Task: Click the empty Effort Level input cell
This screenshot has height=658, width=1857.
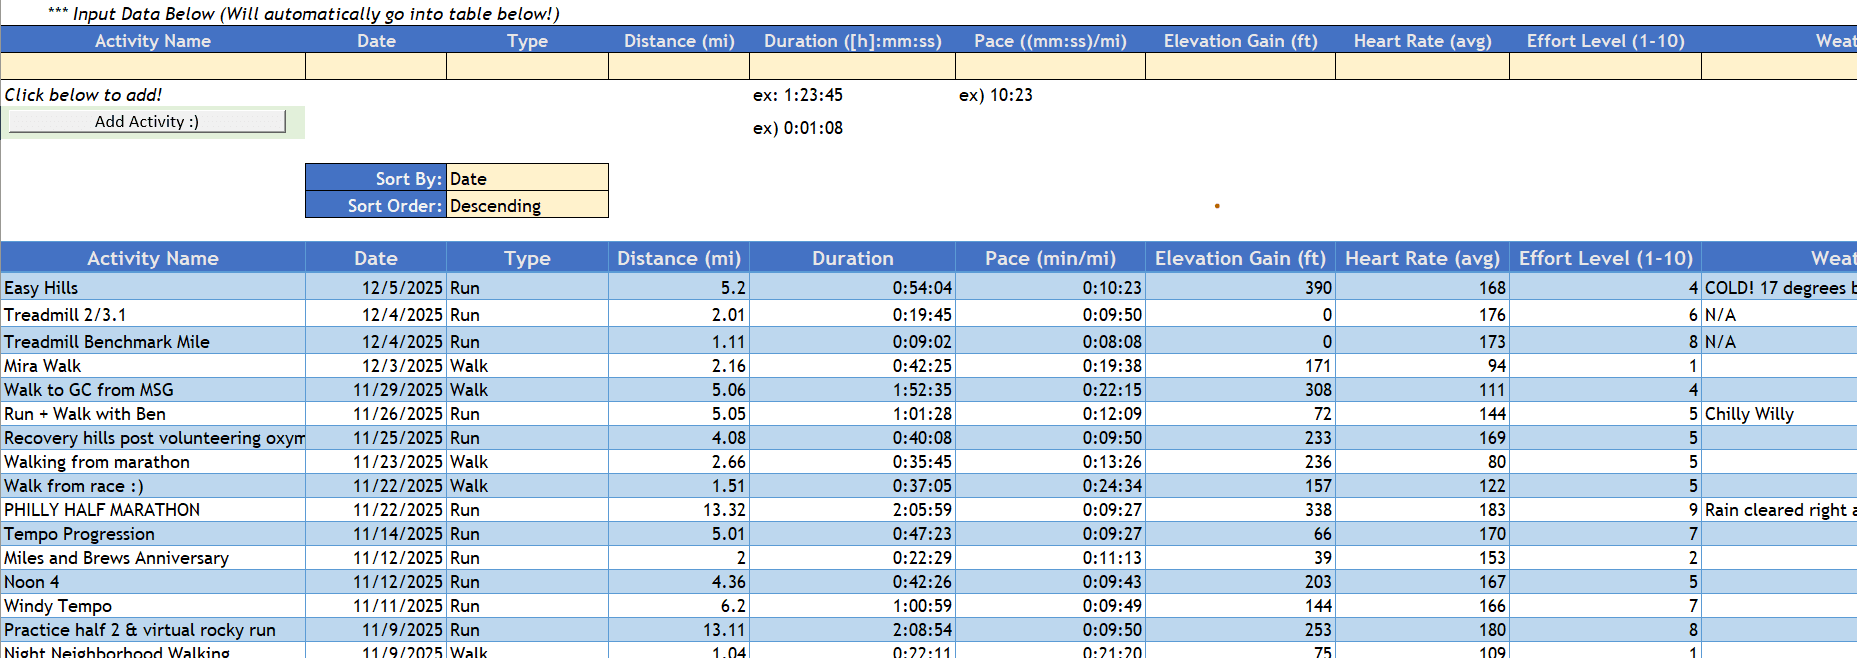Action: point(1605,66)
